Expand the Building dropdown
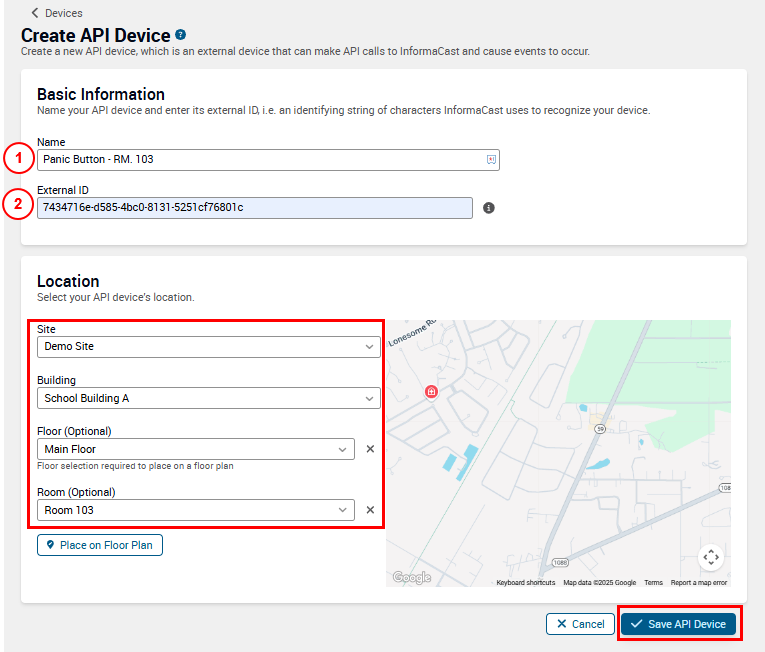The height and width of the screenshot is (652, 765). tap(208, 398)
